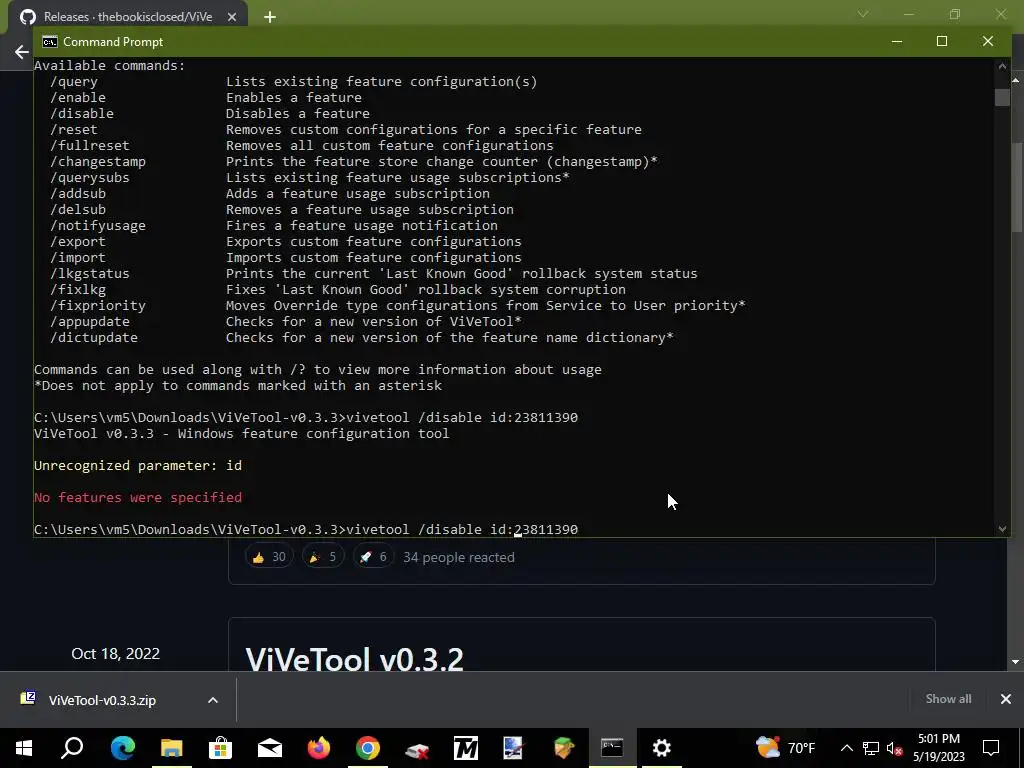Image resolution: width=1024 pixels, height=768 pixels.
Task: Click the Oct 18, 2022 release date
Action: point(116,654)
